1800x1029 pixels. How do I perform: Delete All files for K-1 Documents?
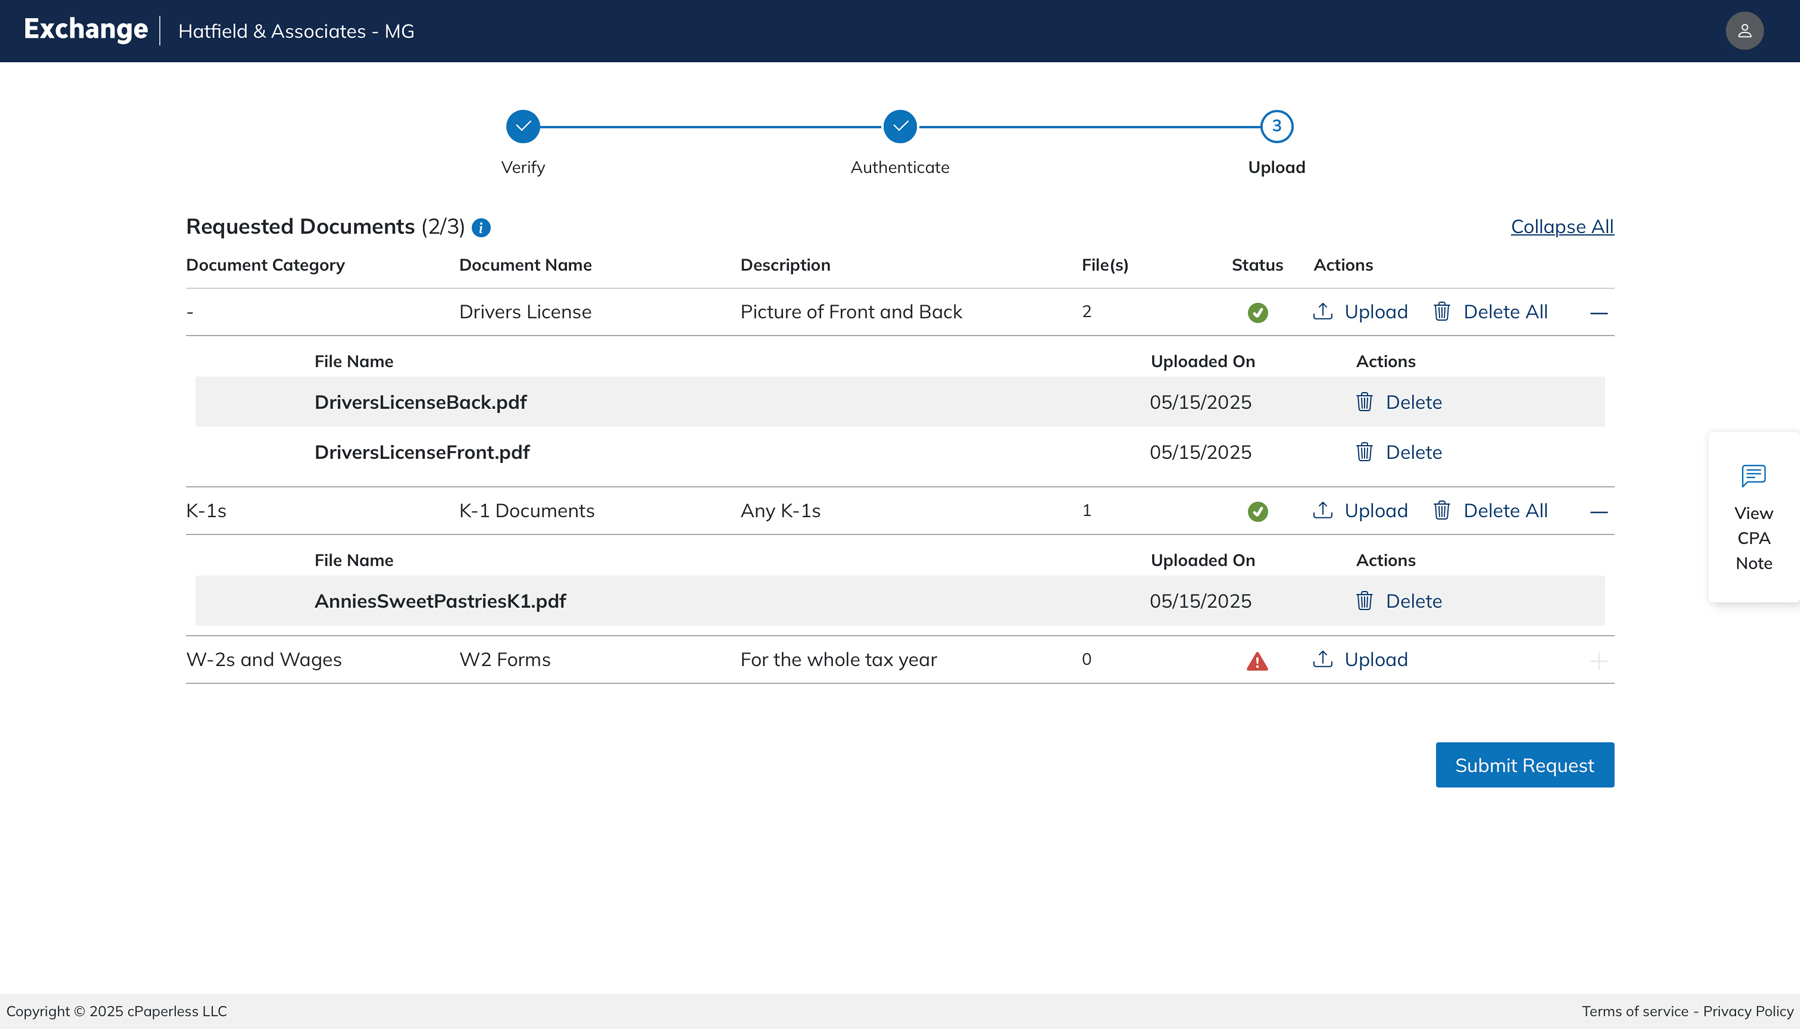[1490, 511]
